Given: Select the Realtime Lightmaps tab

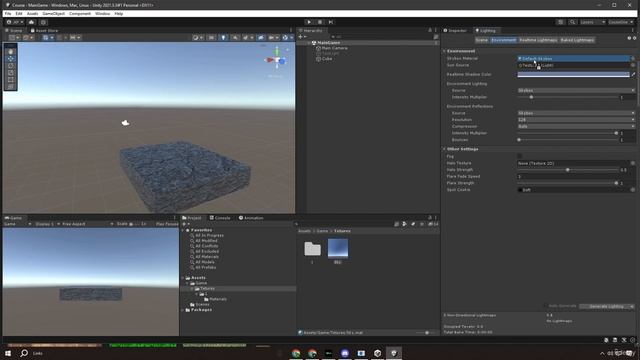Looking at the screenshot, I should 538,40.
